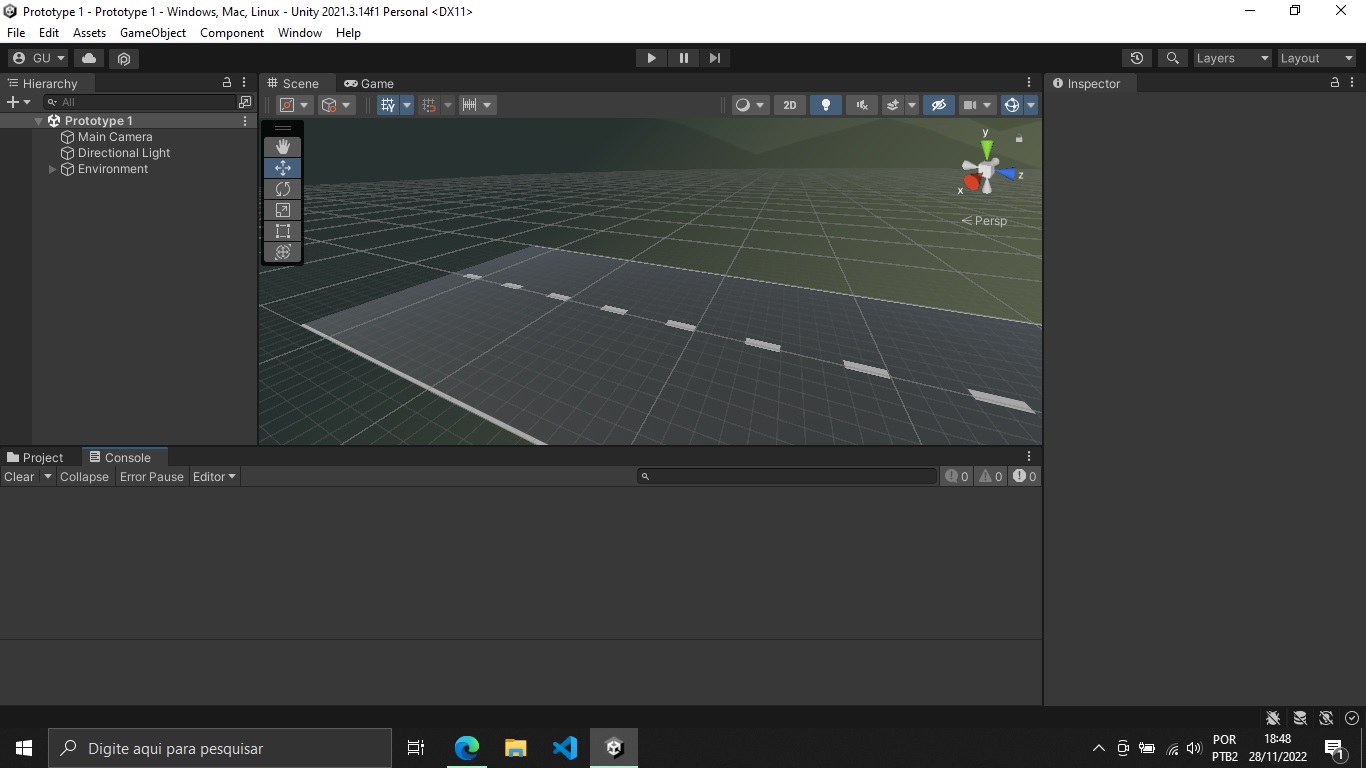This screenshot has height=768, width=1366.
Task: Open Undo History clock icon
Action: 1136,58
